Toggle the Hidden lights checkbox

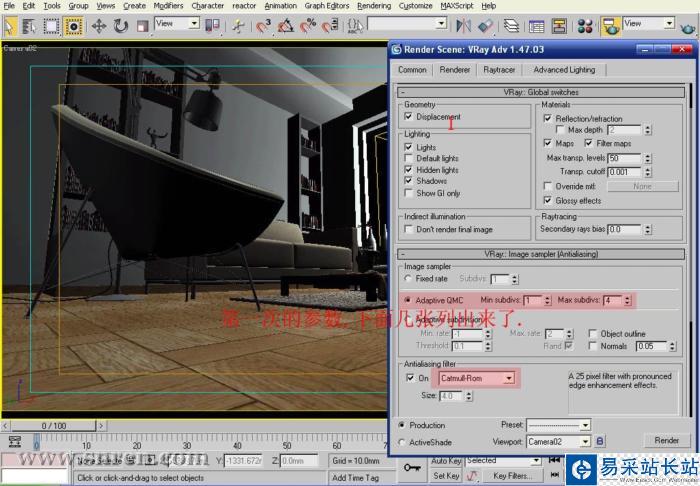(408, 170)
